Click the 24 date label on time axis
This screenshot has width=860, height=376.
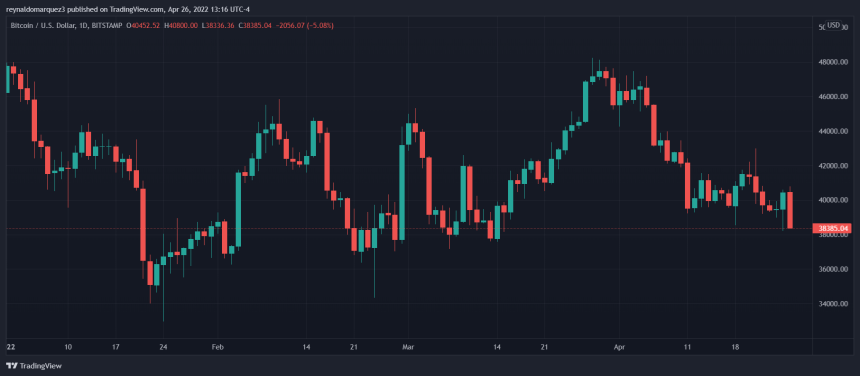[x=163, y=347]
